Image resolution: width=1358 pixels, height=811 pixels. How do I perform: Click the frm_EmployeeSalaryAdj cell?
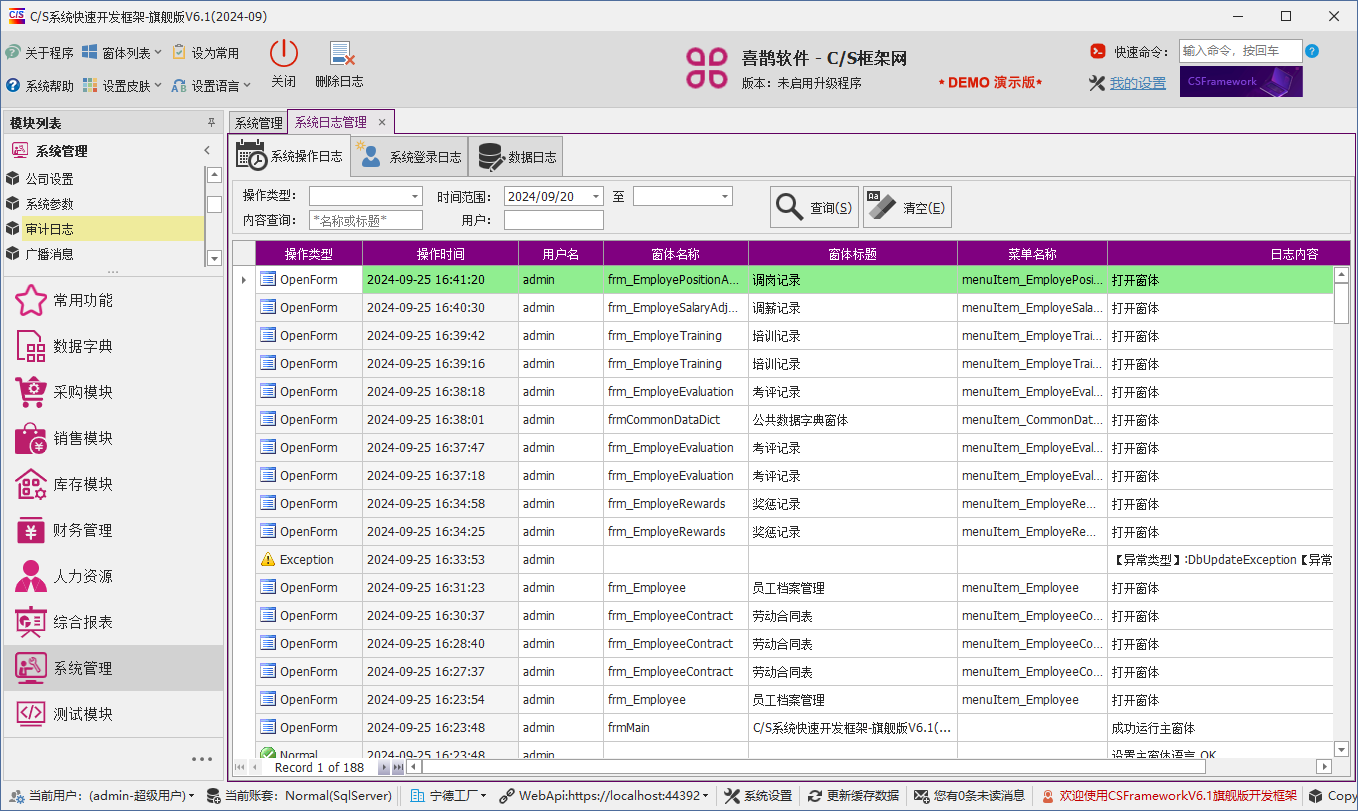tap(676, 308)
